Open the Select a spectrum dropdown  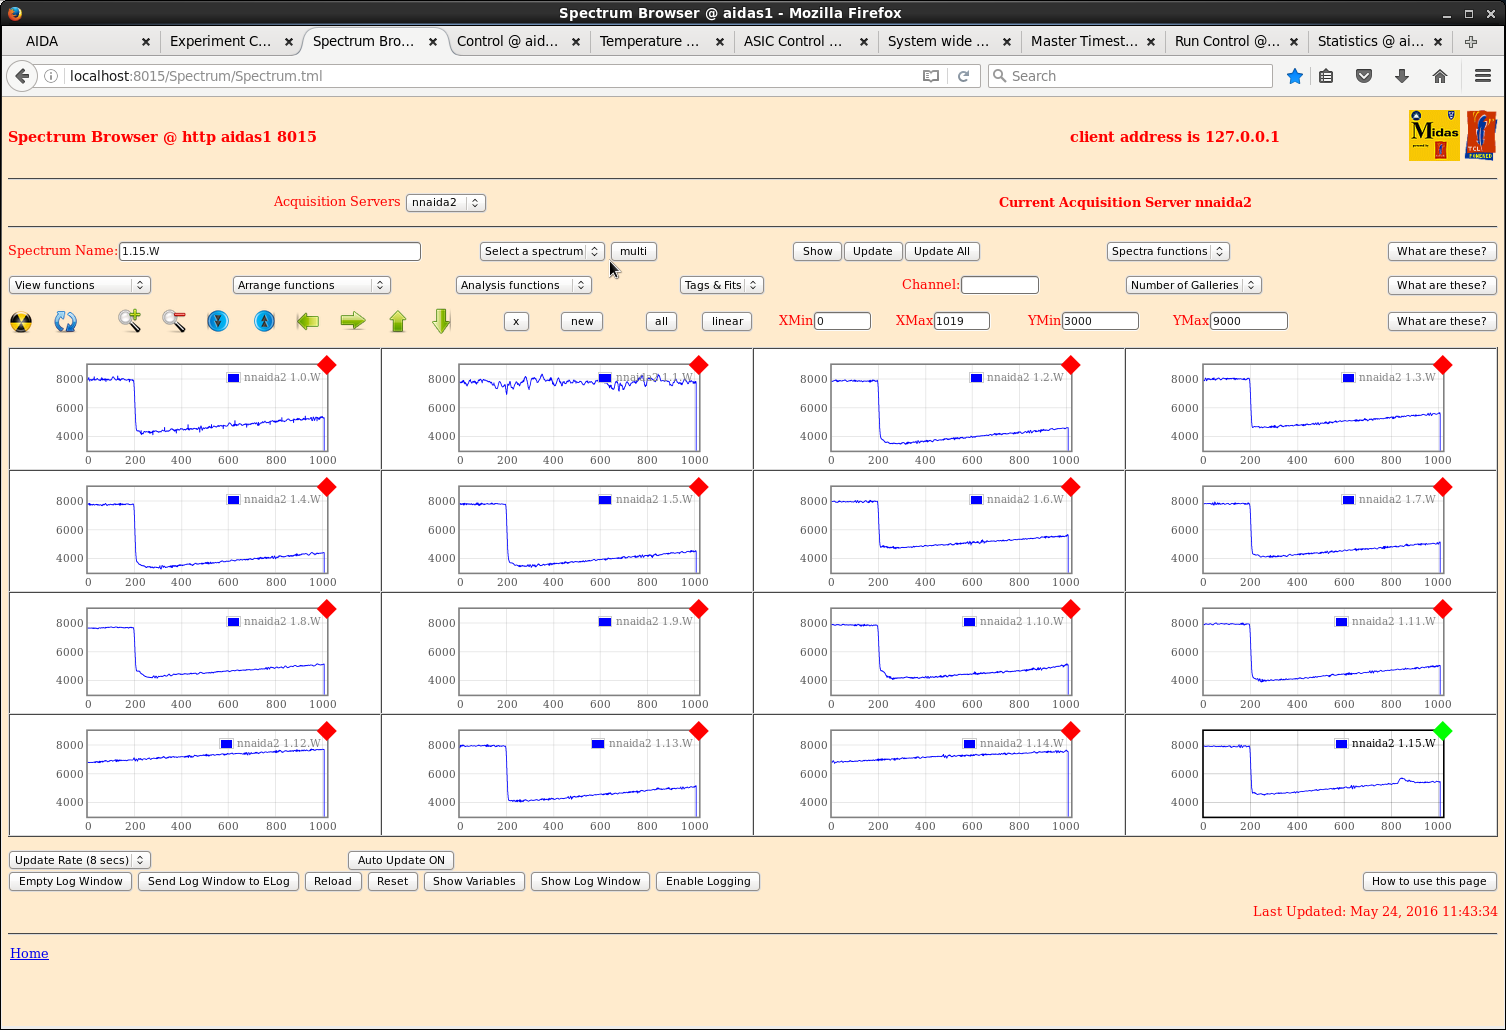[542, 251]
